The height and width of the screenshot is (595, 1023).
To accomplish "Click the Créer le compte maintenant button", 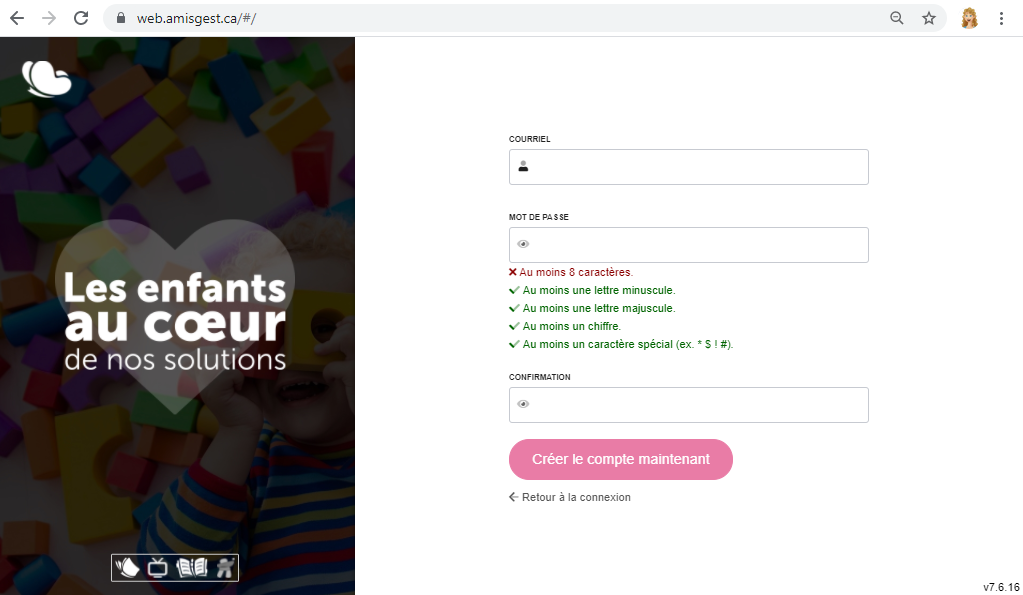I will click(620, 459).
